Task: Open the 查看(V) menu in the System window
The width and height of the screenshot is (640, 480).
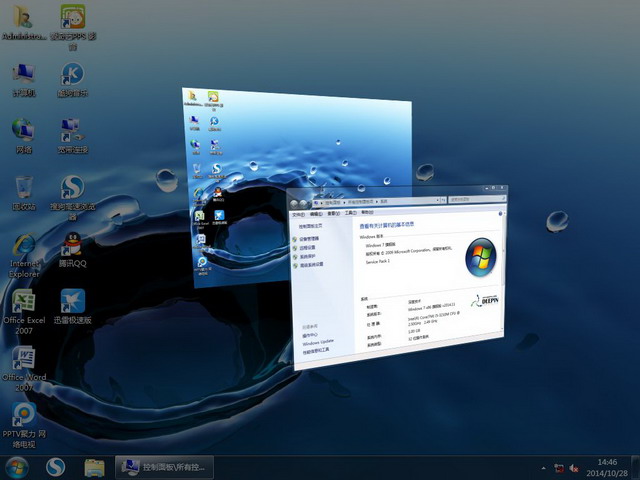Action: pos(333,213)
